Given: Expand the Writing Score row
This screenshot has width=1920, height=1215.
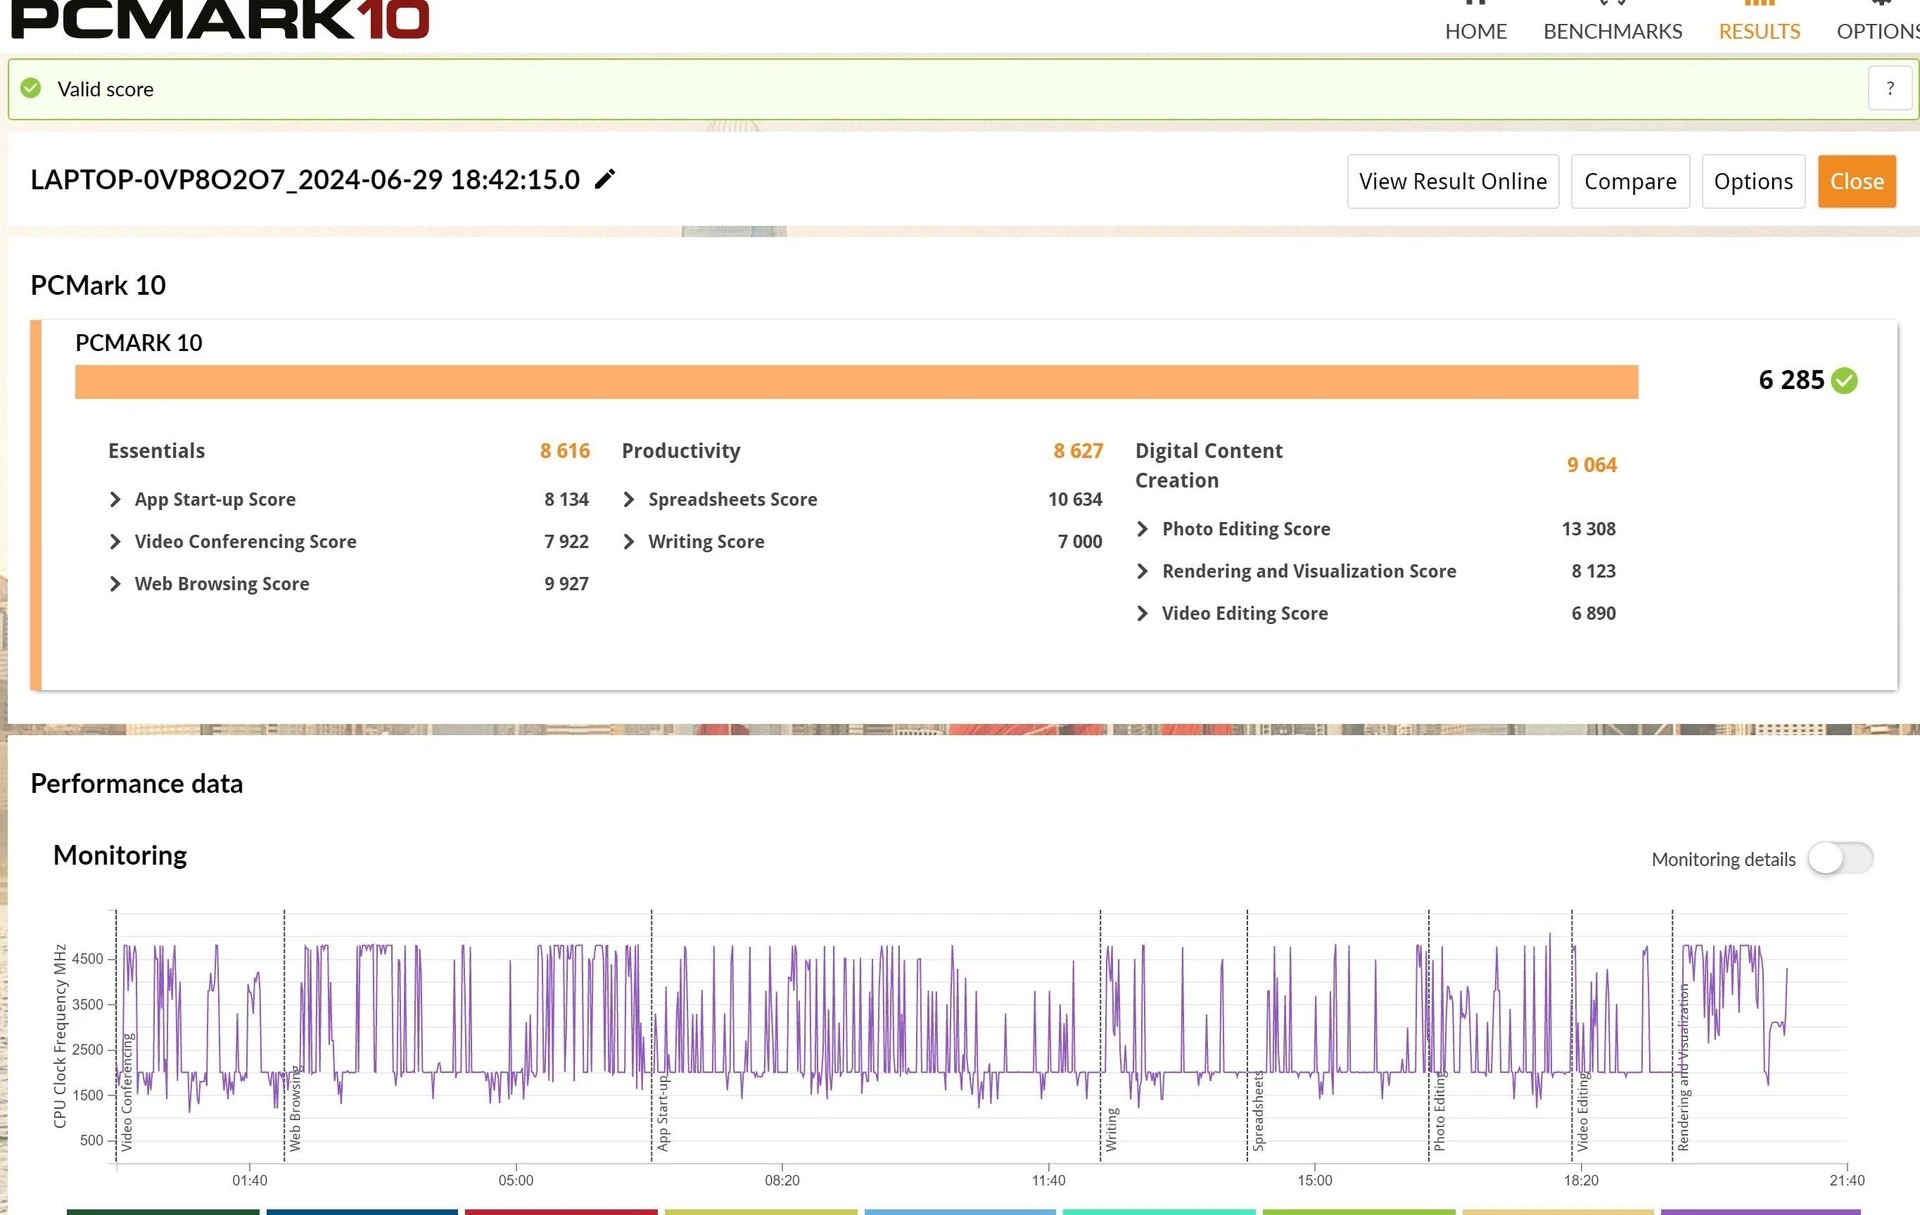Looking at the screenshot, I should [629, 541].
